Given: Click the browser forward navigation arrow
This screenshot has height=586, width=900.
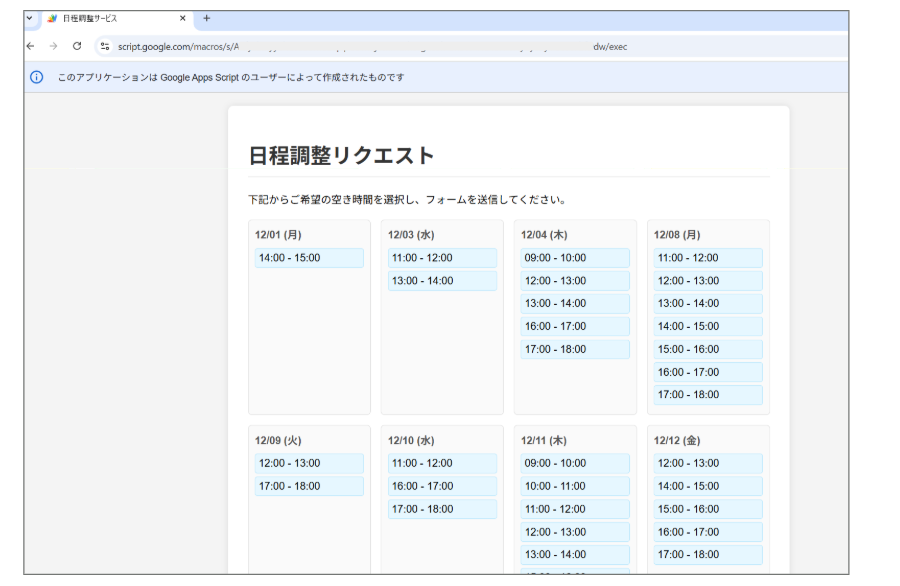Looking at the screenshot, I should (x=55, y=46).
